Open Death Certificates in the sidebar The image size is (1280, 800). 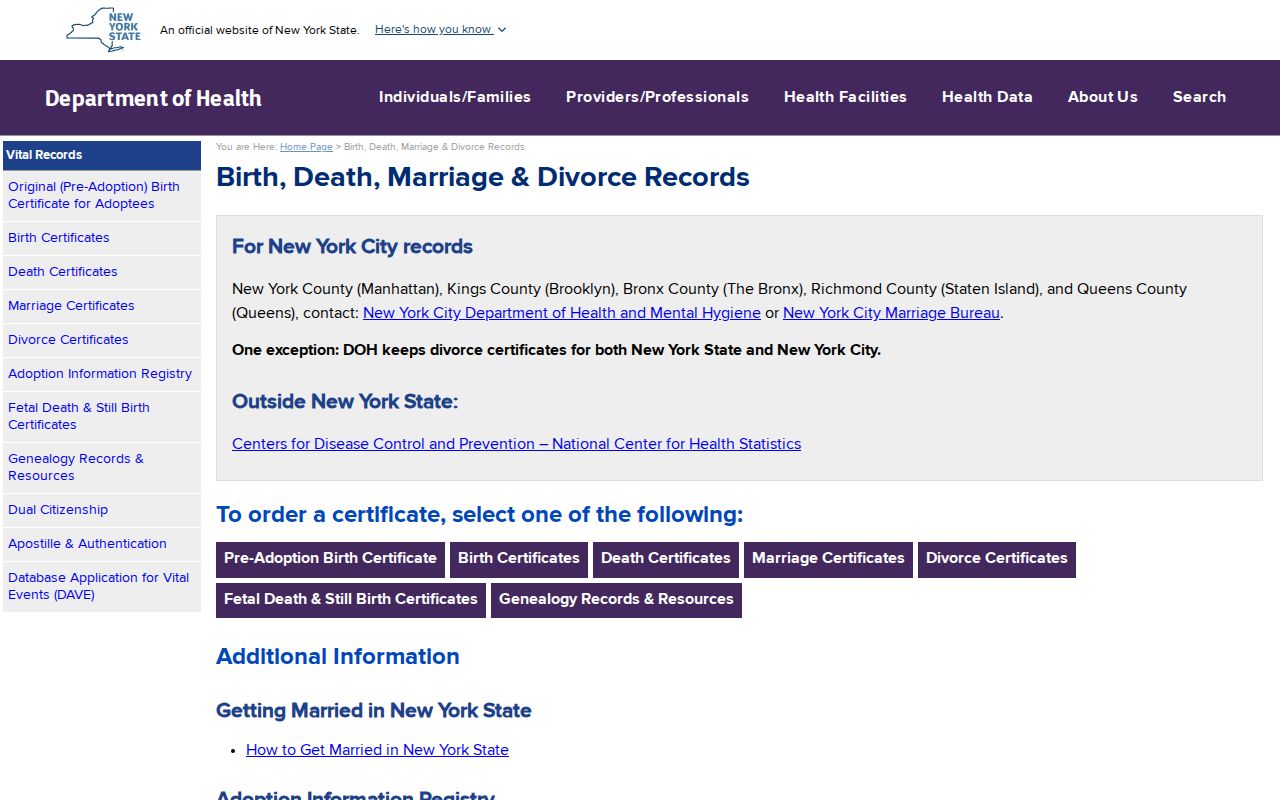[x=102, y=272]
